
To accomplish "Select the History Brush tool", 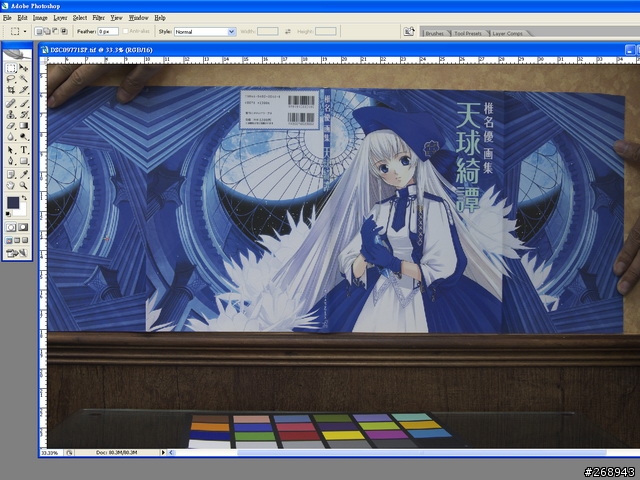I will (24, 114).
